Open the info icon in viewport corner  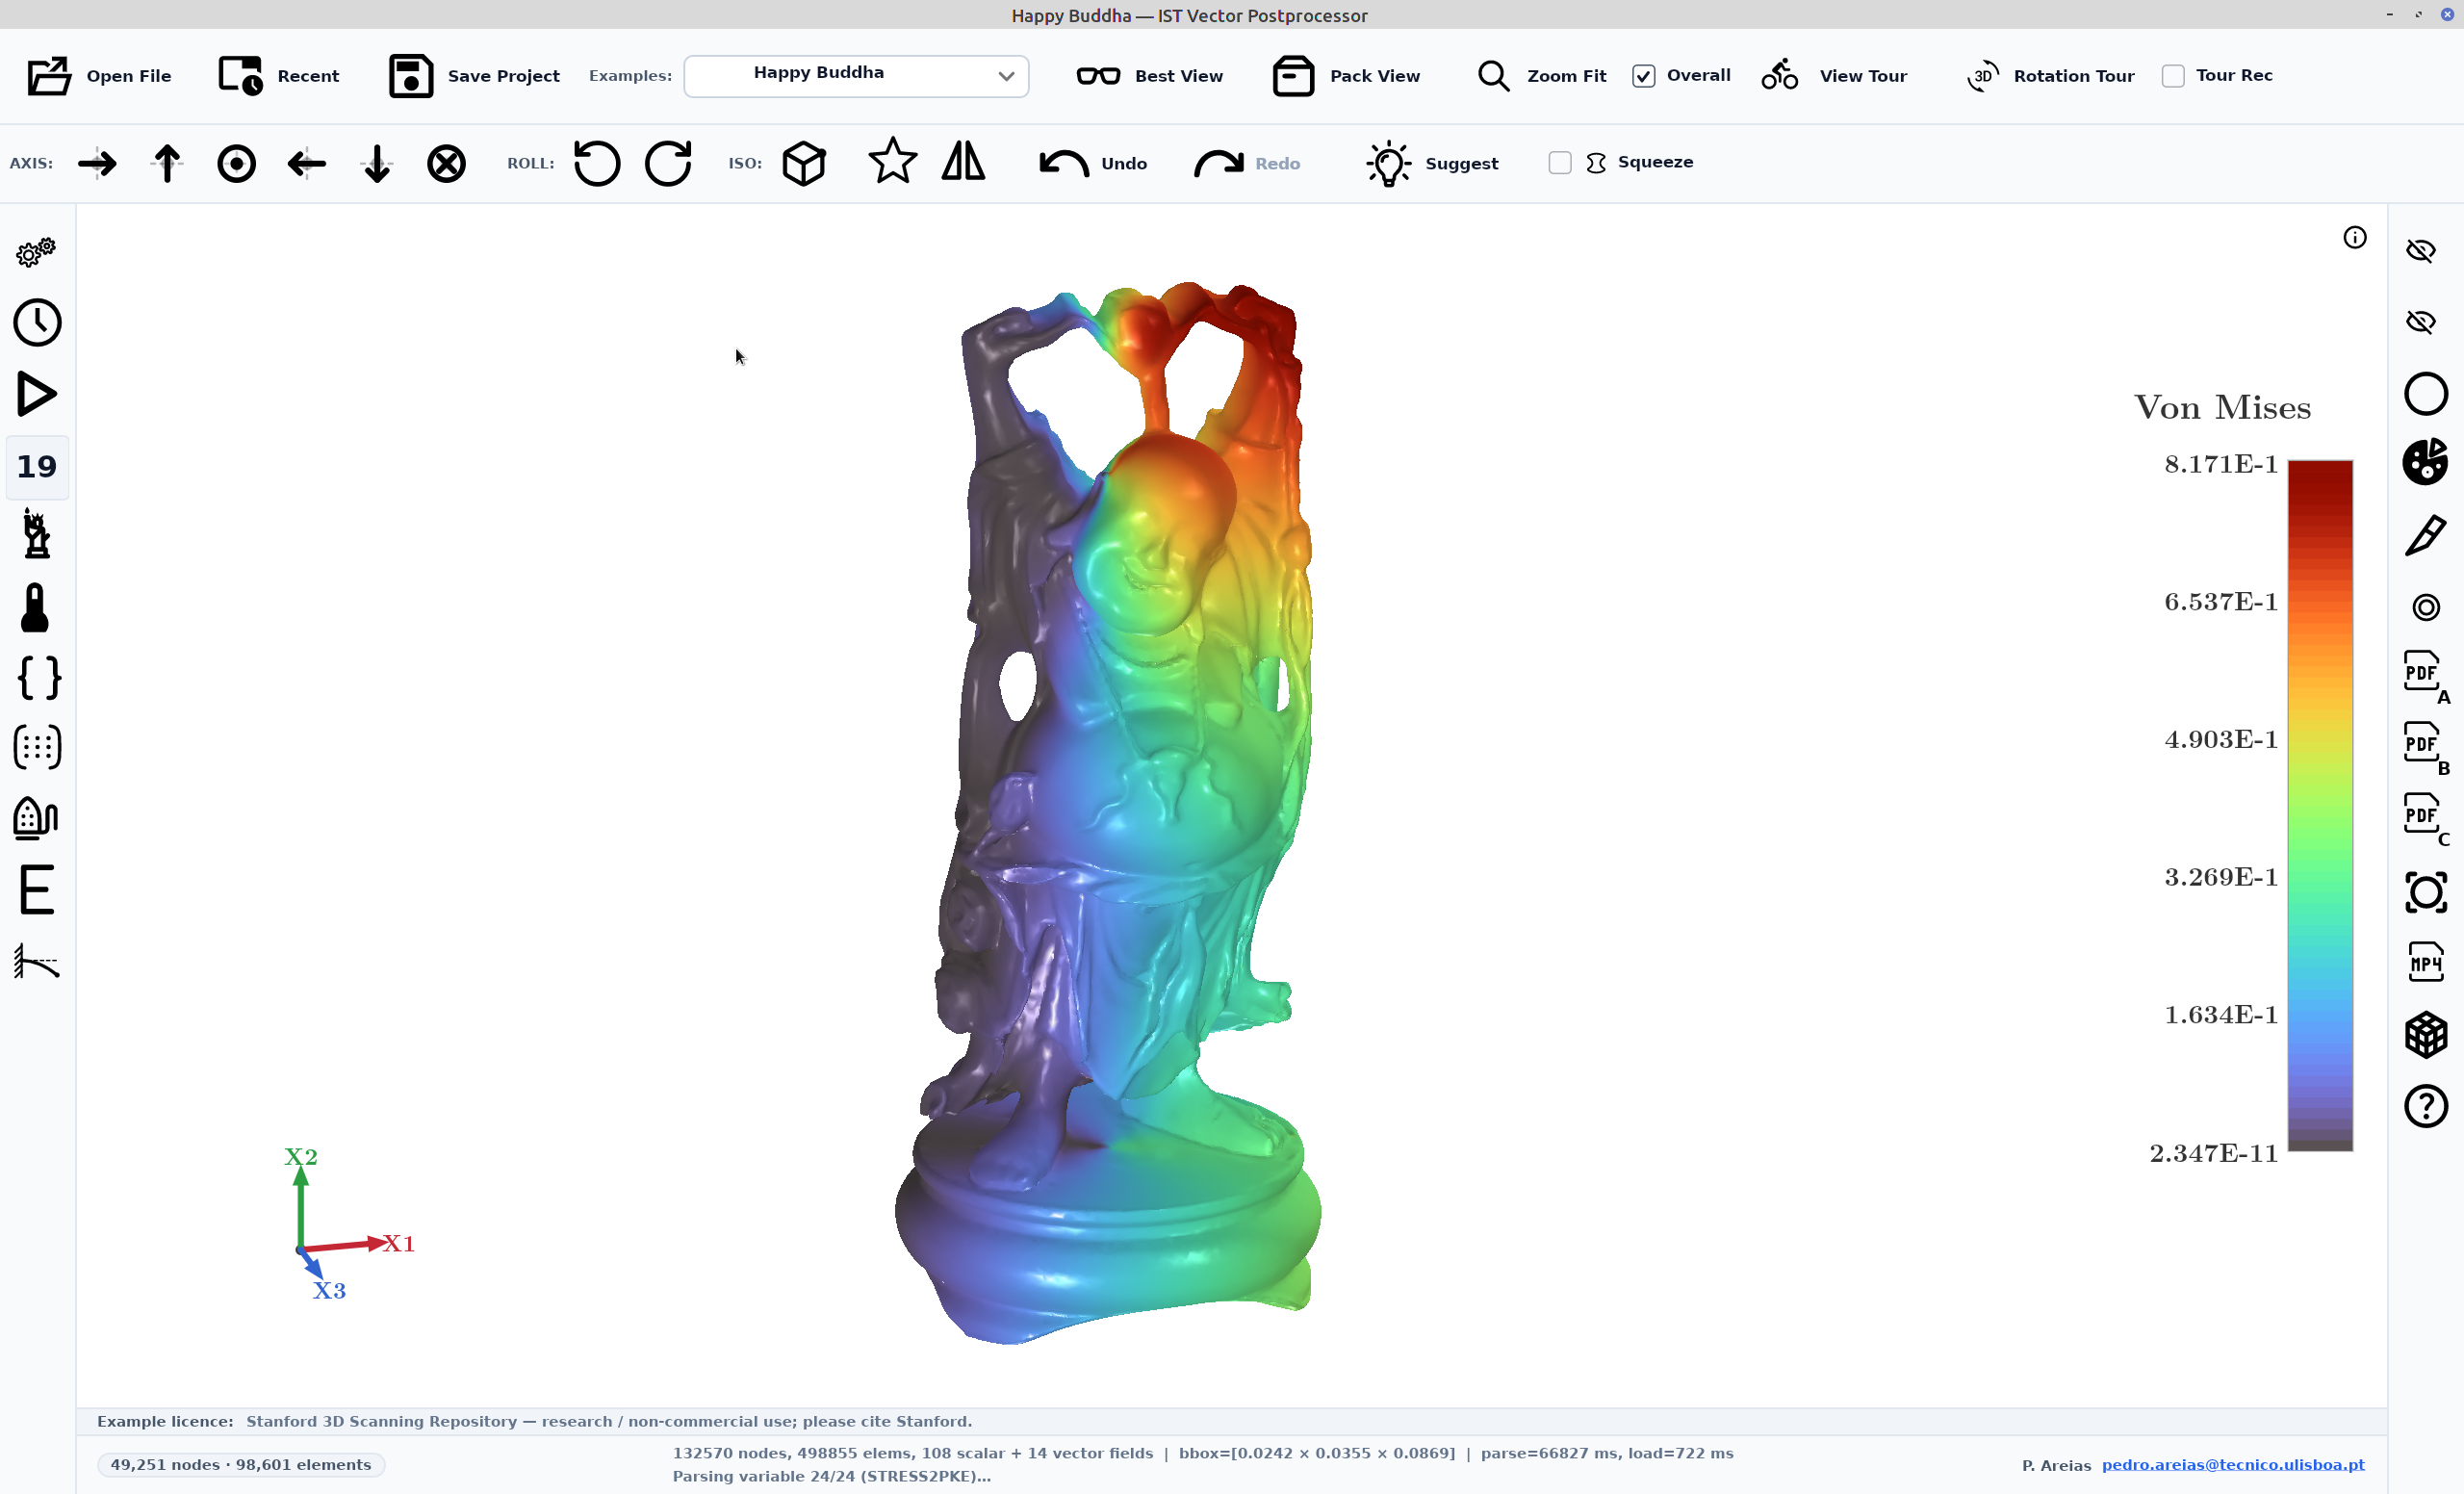pos(2355,237)
